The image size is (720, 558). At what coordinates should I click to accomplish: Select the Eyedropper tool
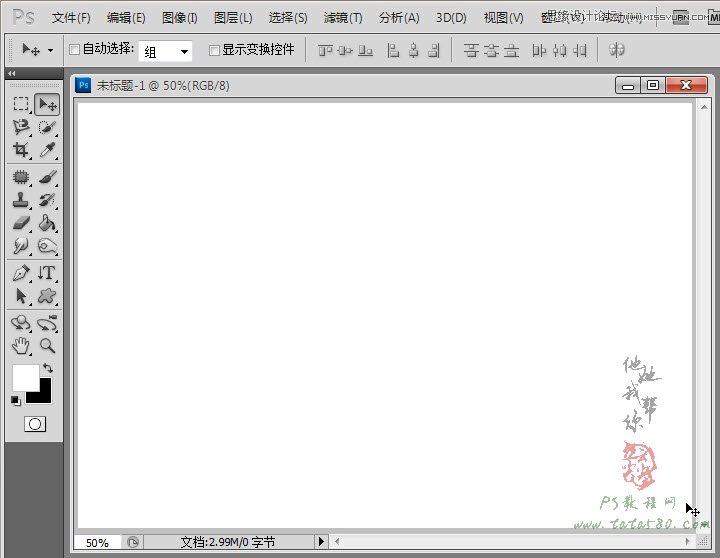click(x=47, y=149)
